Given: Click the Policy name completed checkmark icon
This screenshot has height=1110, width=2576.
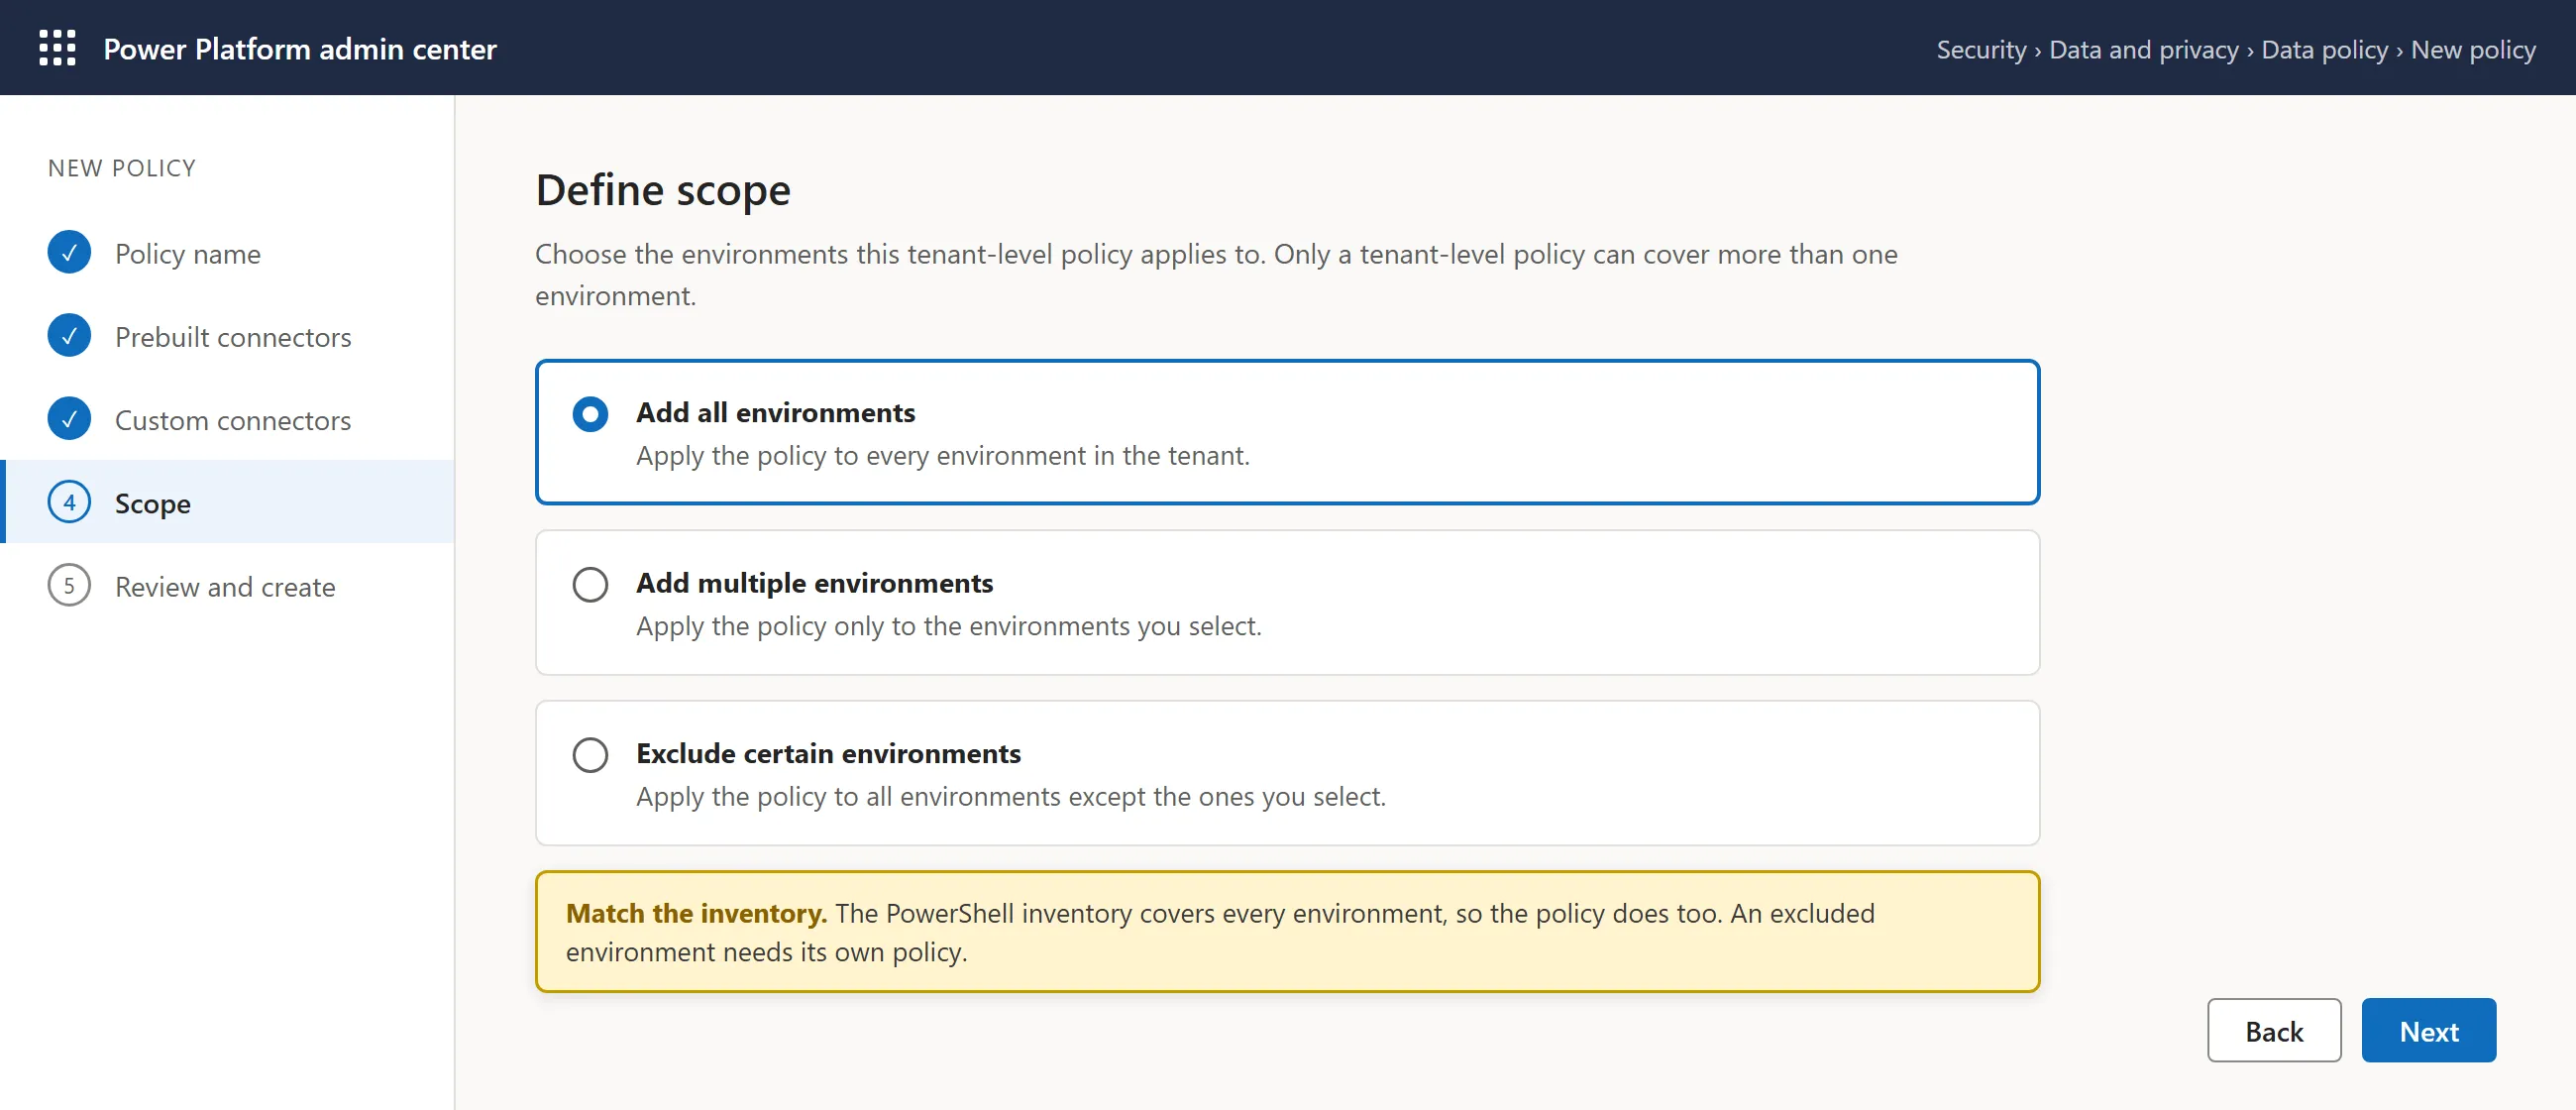Looking at the screenshot, I should 69,253.
